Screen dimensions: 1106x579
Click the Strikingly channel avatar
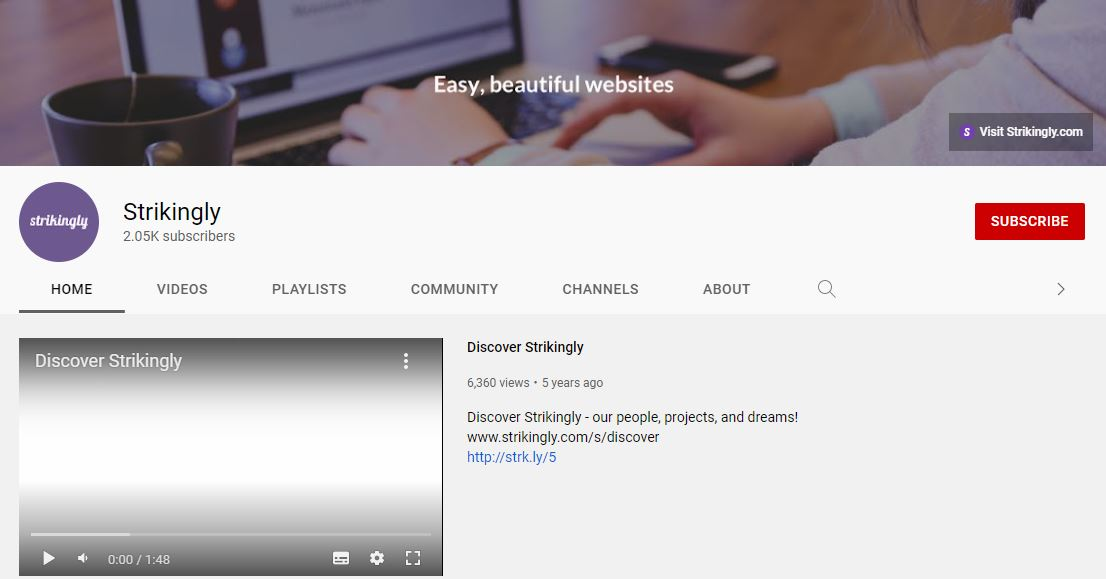coord(59,222)
